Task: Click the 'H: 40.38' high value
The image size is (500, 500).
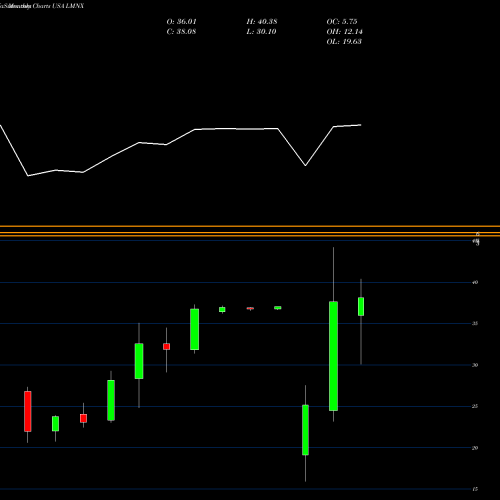Action: [262, 22]
